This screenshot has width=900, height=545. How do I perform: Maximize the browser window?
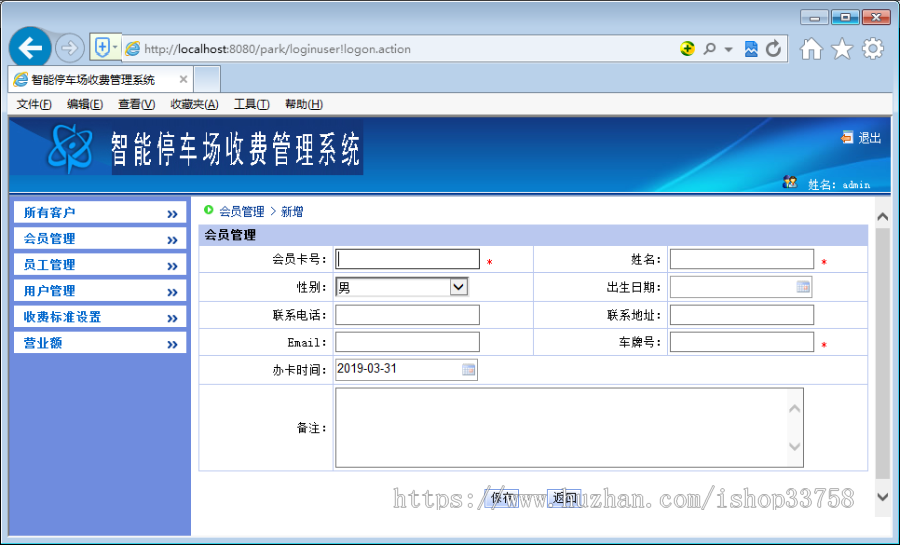tap(845, 18)
